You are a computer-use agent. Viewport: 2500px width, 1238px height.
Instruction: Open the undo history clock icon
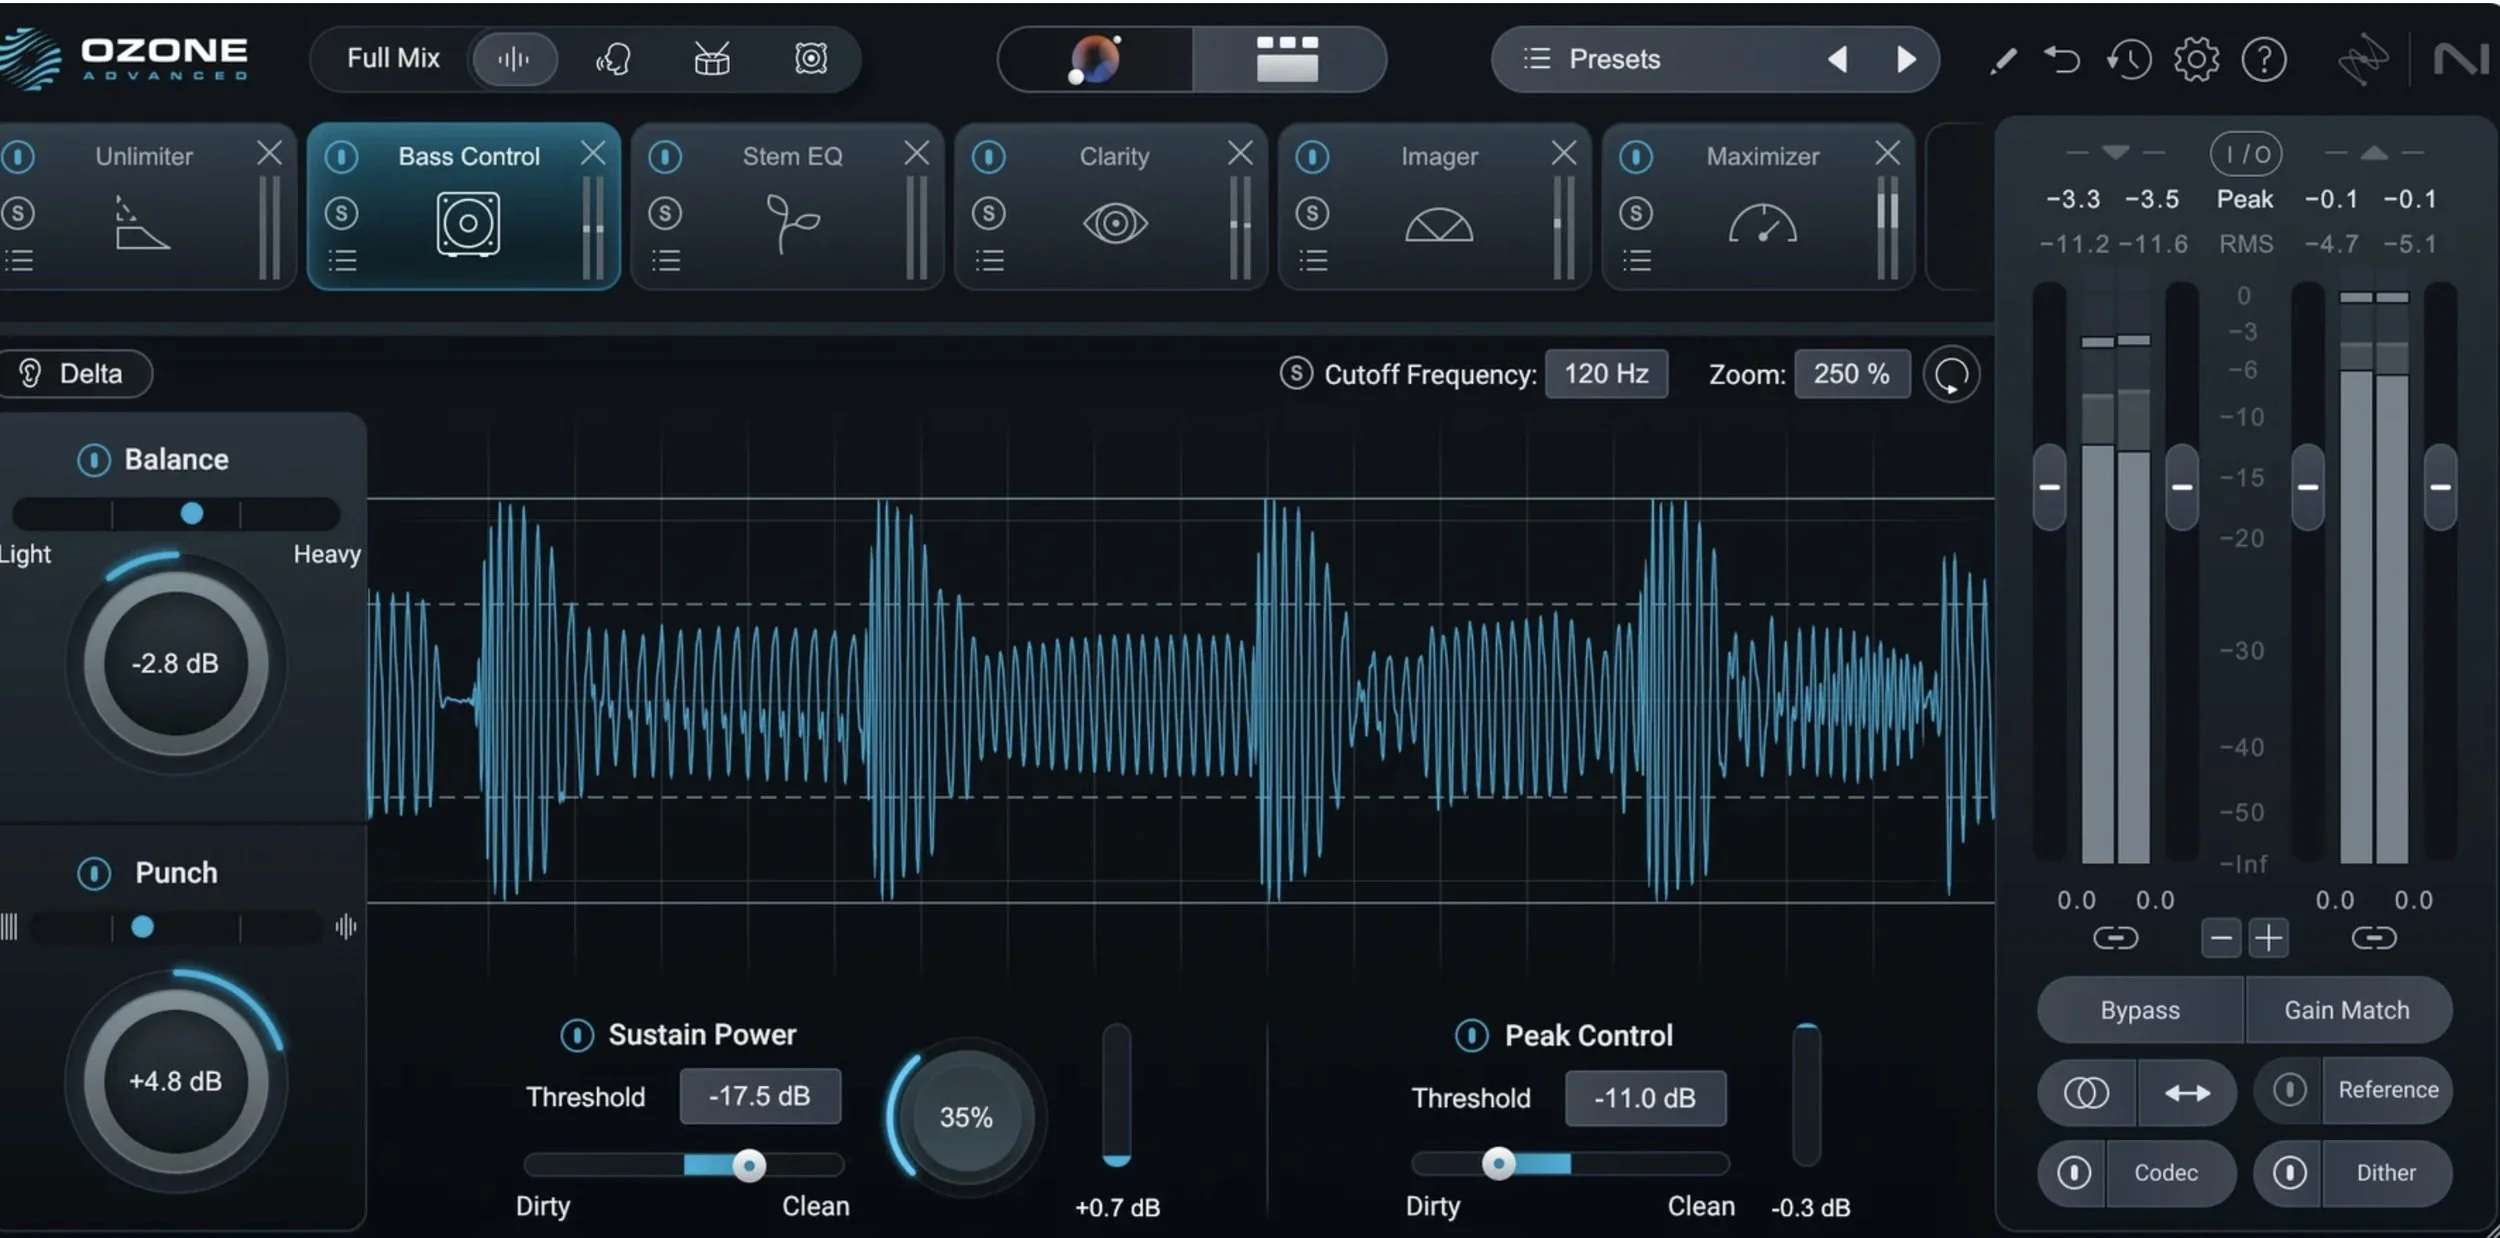[2129, 60]
